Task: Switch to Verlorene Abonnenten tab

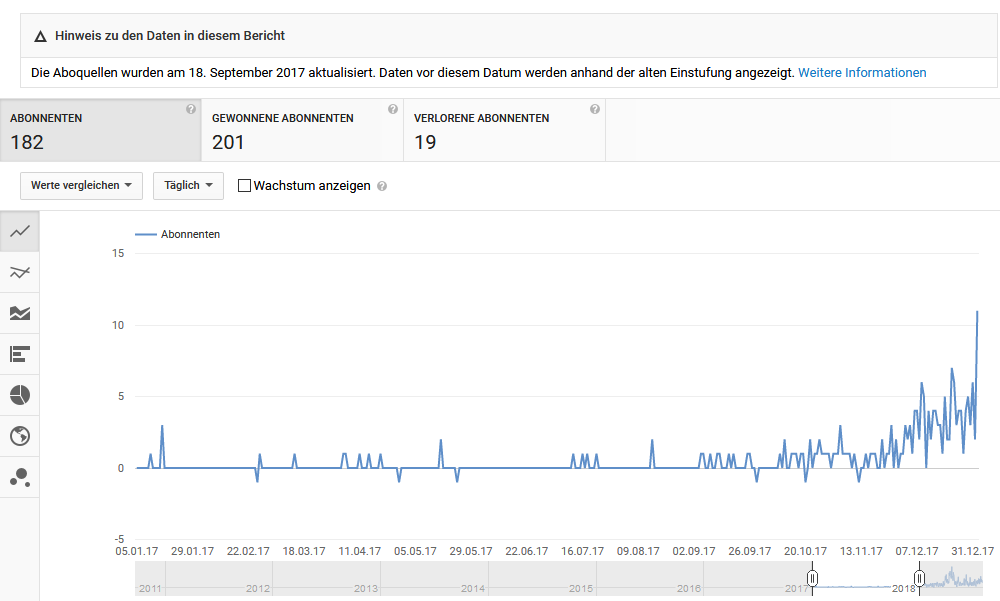Action: (504, 130)
